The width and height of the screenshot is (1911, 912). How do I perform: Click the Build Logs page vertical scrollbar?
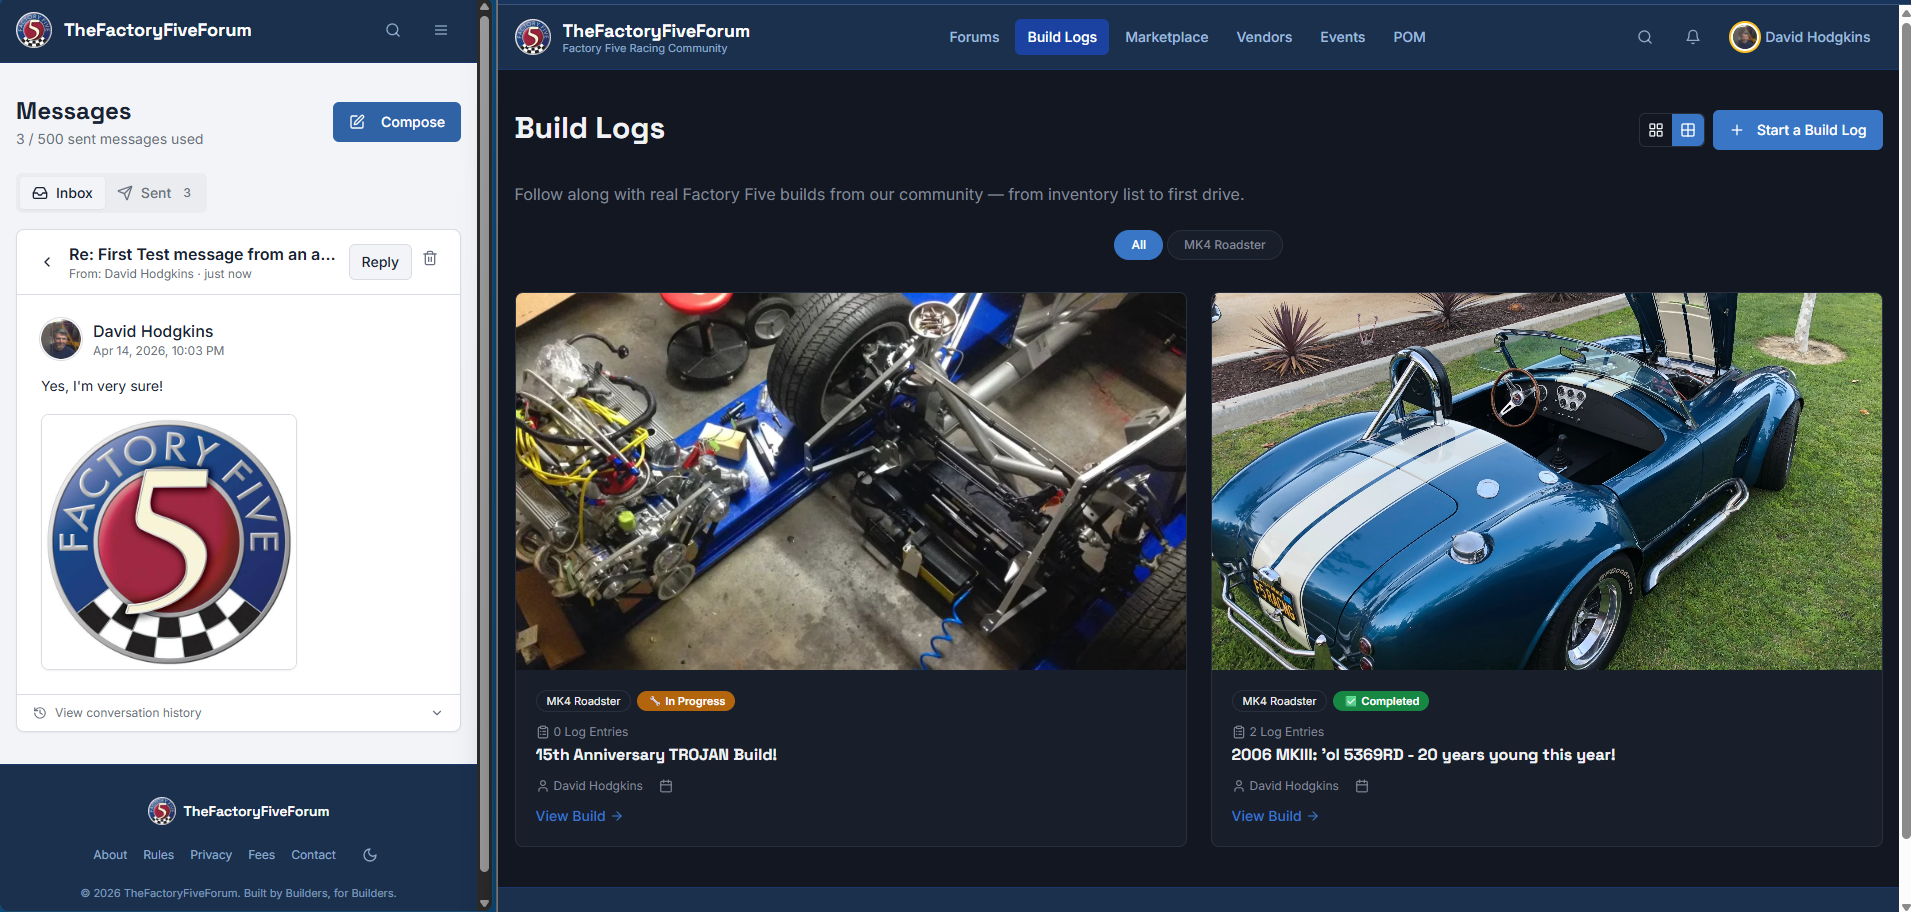(x=1905, y=430)
